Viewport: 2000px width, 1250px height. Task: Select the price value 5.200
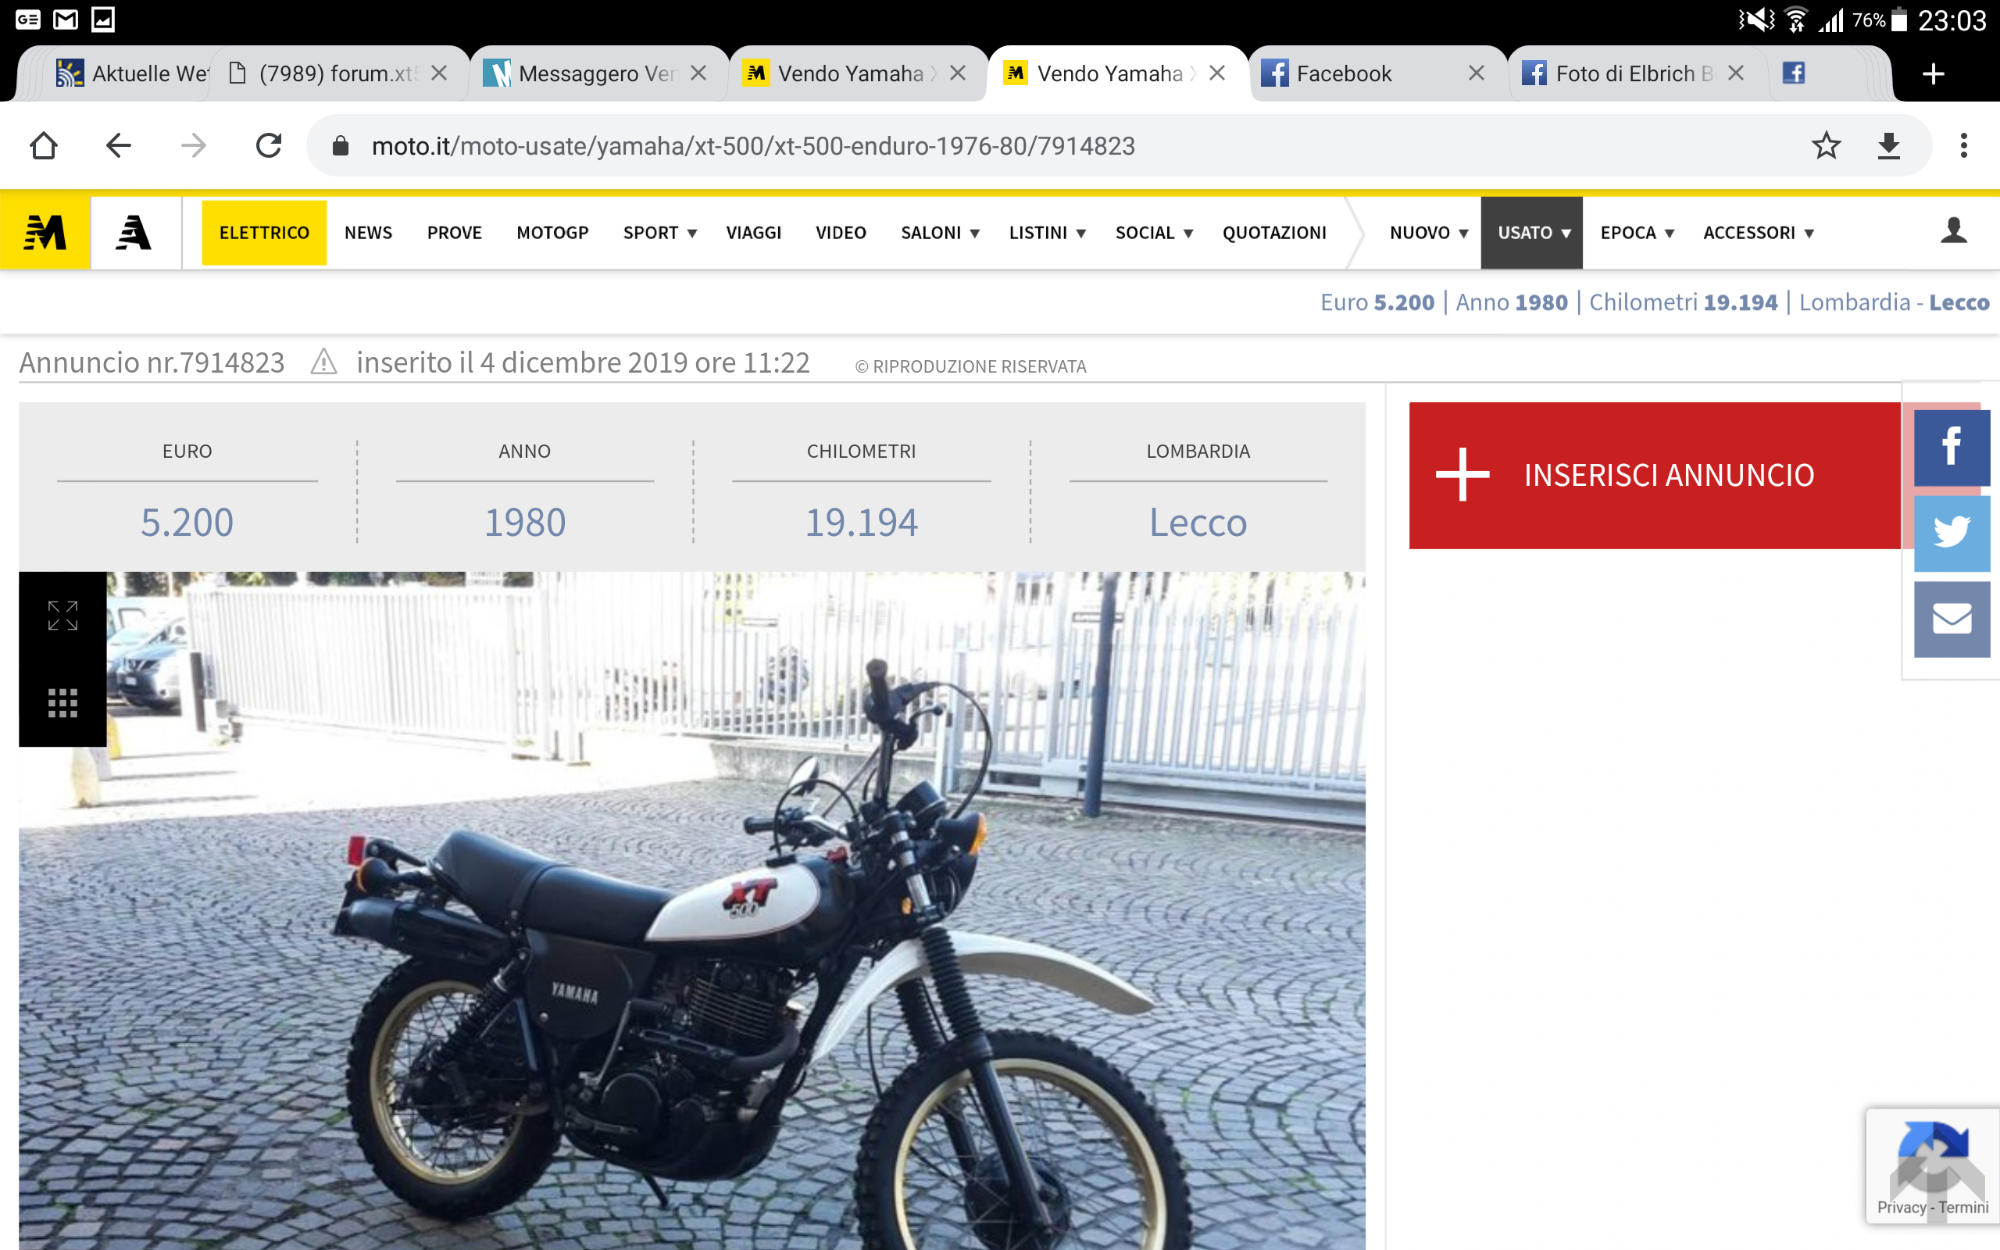[x=187, y=522]
